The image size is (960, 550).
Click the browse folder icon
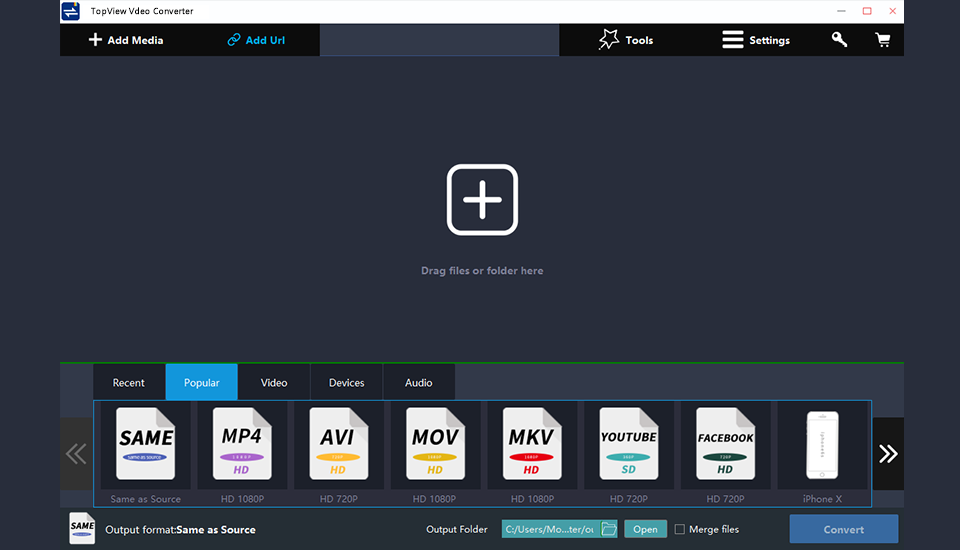click(609, 529)
